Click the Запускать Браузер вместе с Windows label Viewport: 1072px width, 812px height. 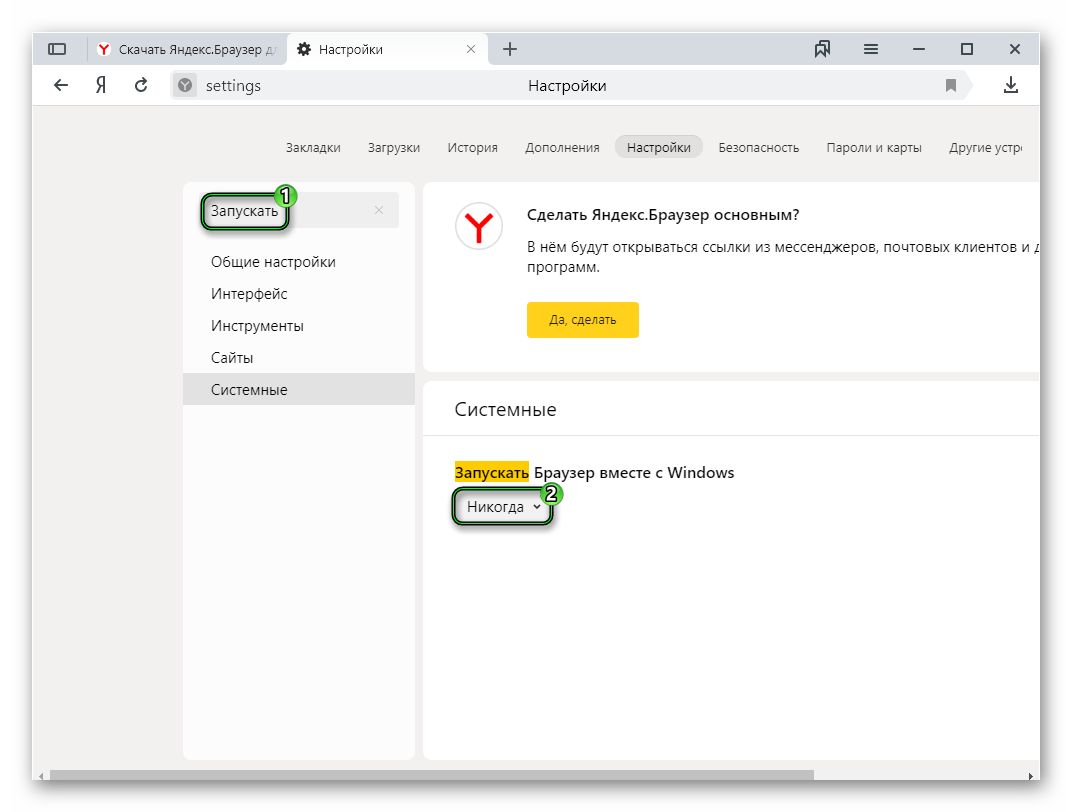coord(594,473)
